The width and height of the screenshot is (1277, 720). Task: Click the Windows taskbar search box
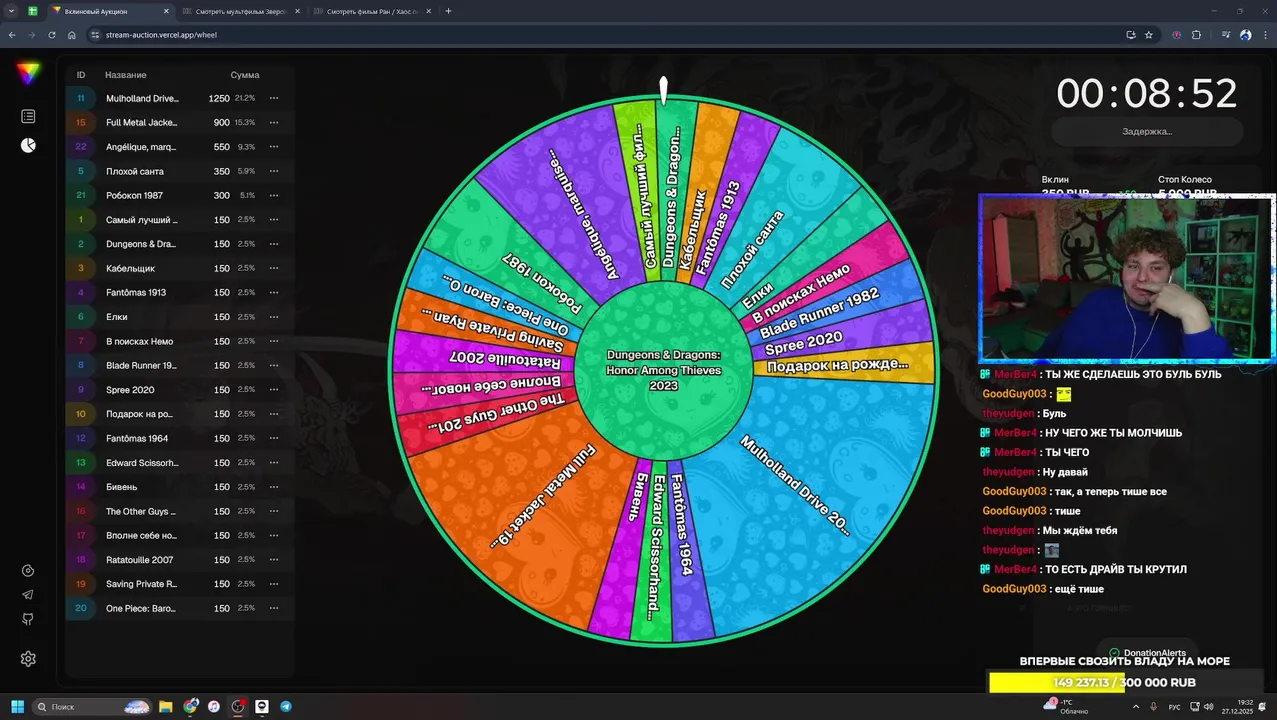coord(92,707)
